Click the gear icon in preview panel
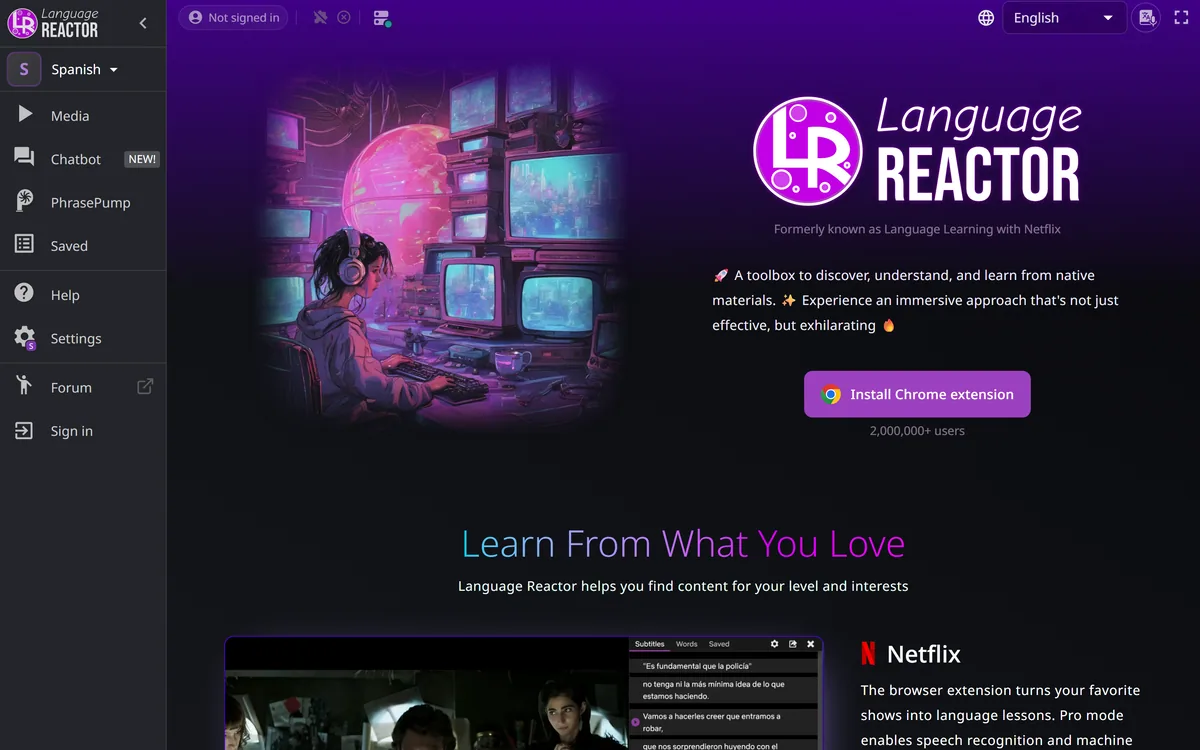This screenshot has height=750, width=1200. tap(774, 644)
